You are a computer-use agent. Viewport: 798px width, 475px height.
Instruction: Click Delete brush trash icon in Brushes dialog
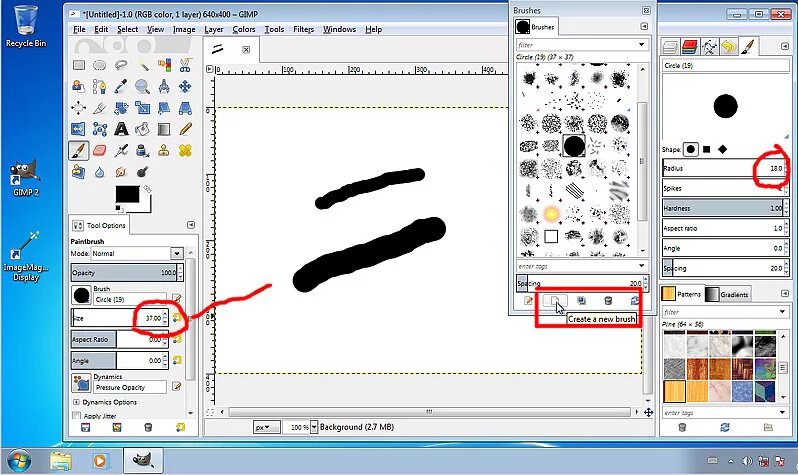[608, 301]
